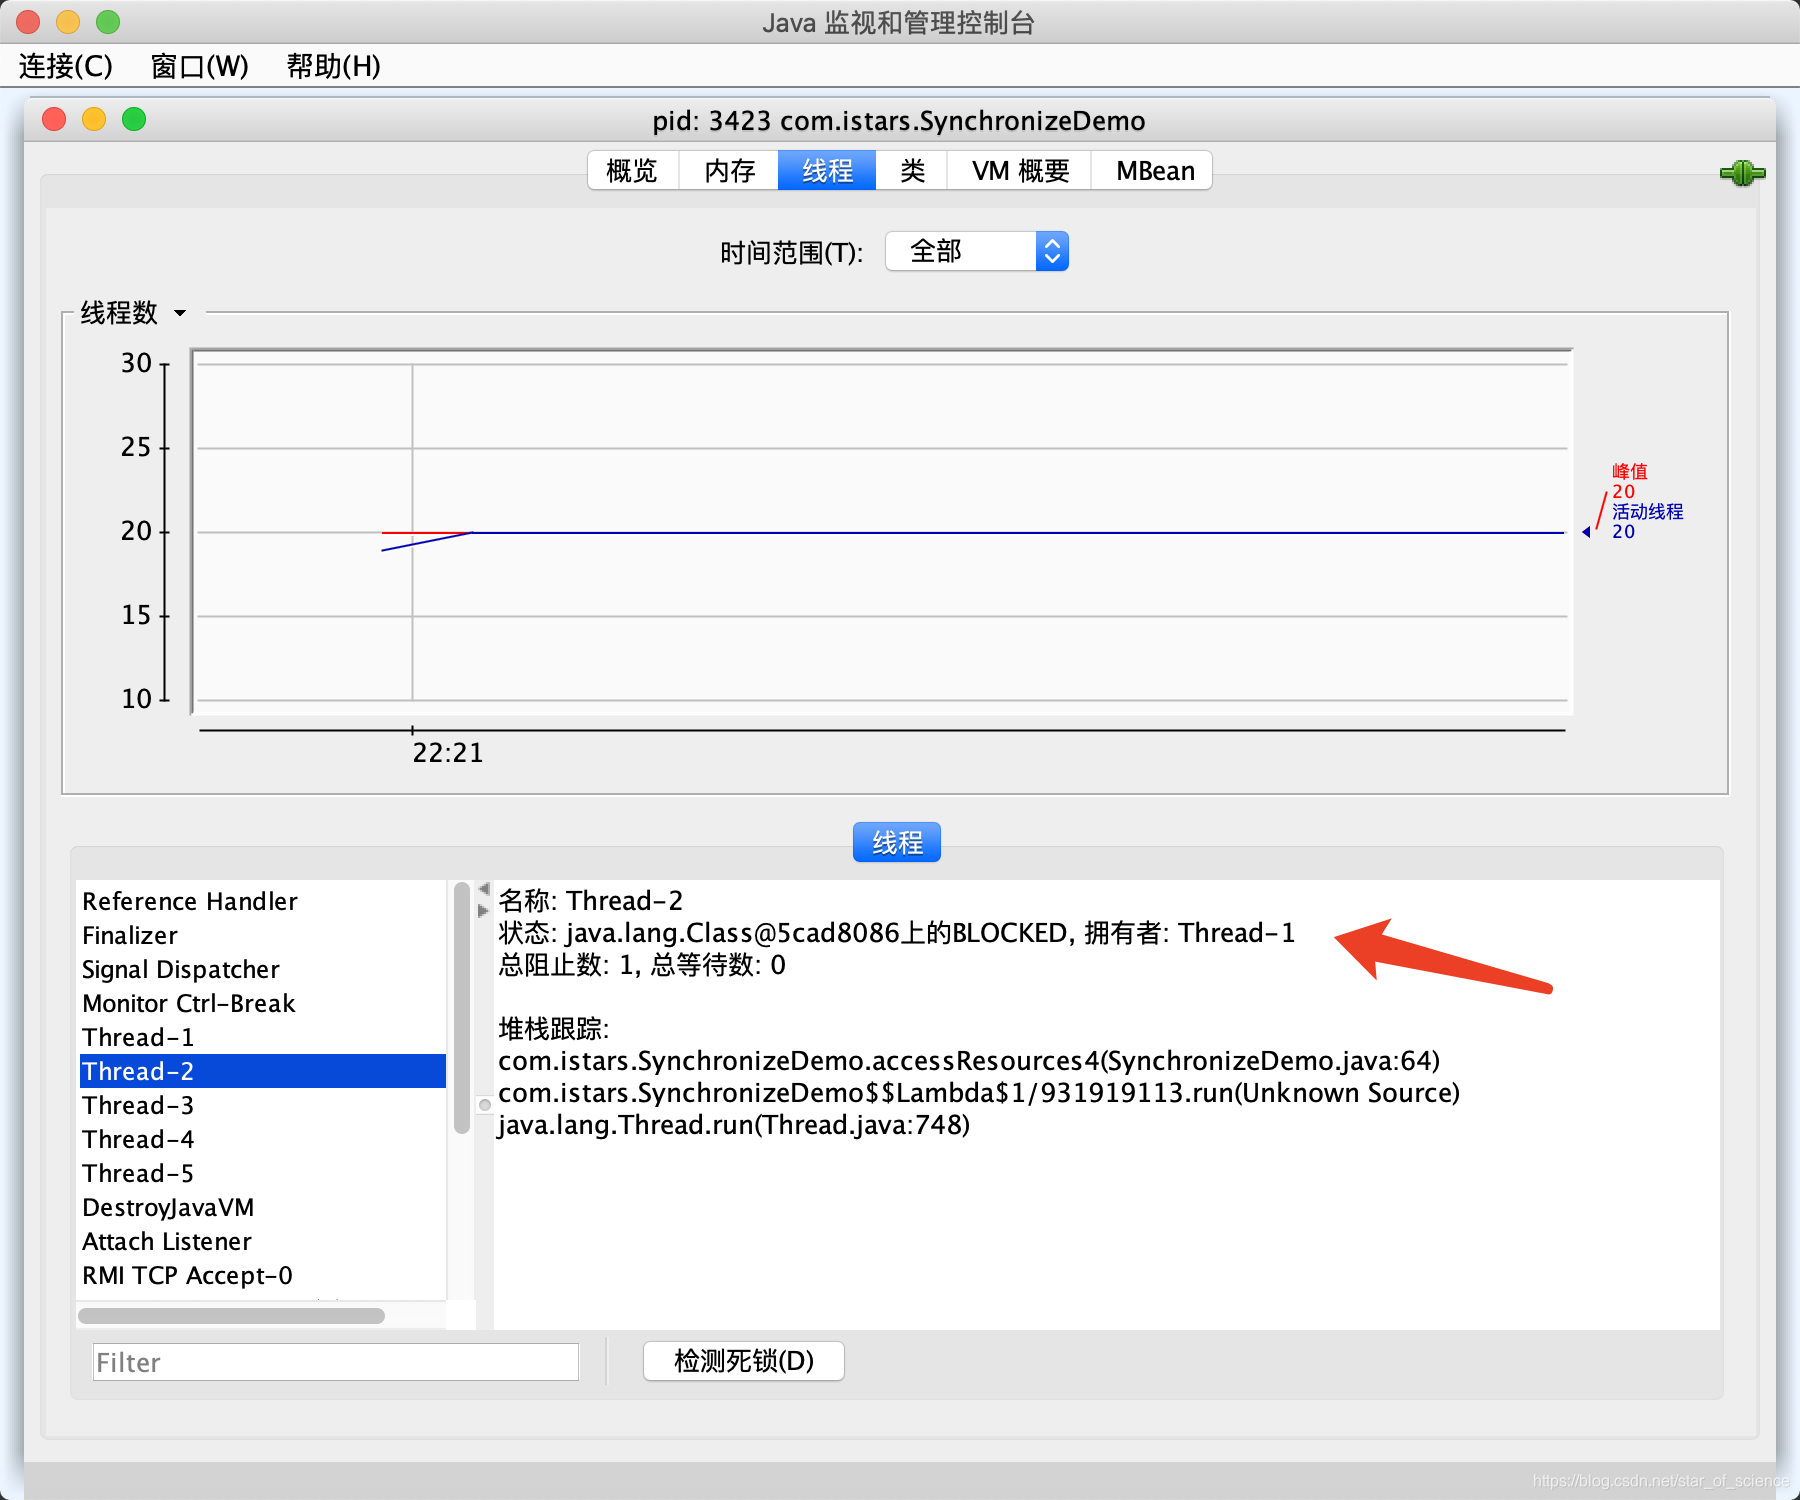The image size is (1800, 1500).
Task: Select Finalizer in thread list
Action: (262, 935)
